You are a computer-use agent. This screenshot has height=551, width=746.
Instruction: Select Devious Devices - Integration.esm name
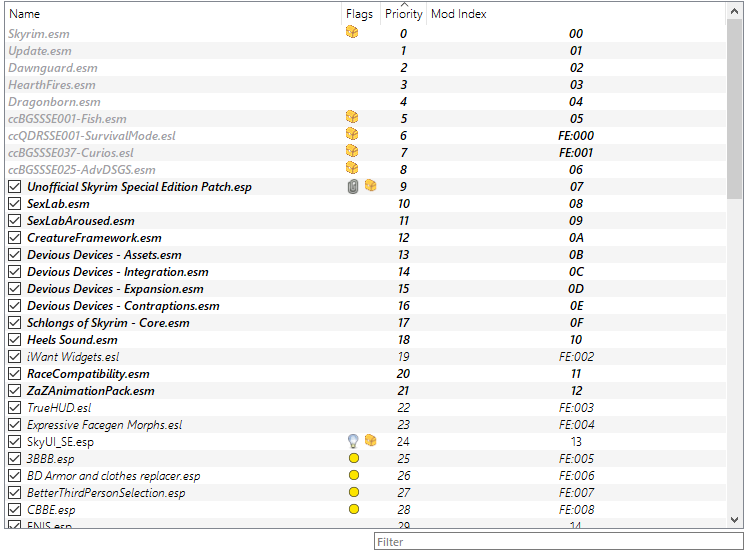(x=118, y=272)
